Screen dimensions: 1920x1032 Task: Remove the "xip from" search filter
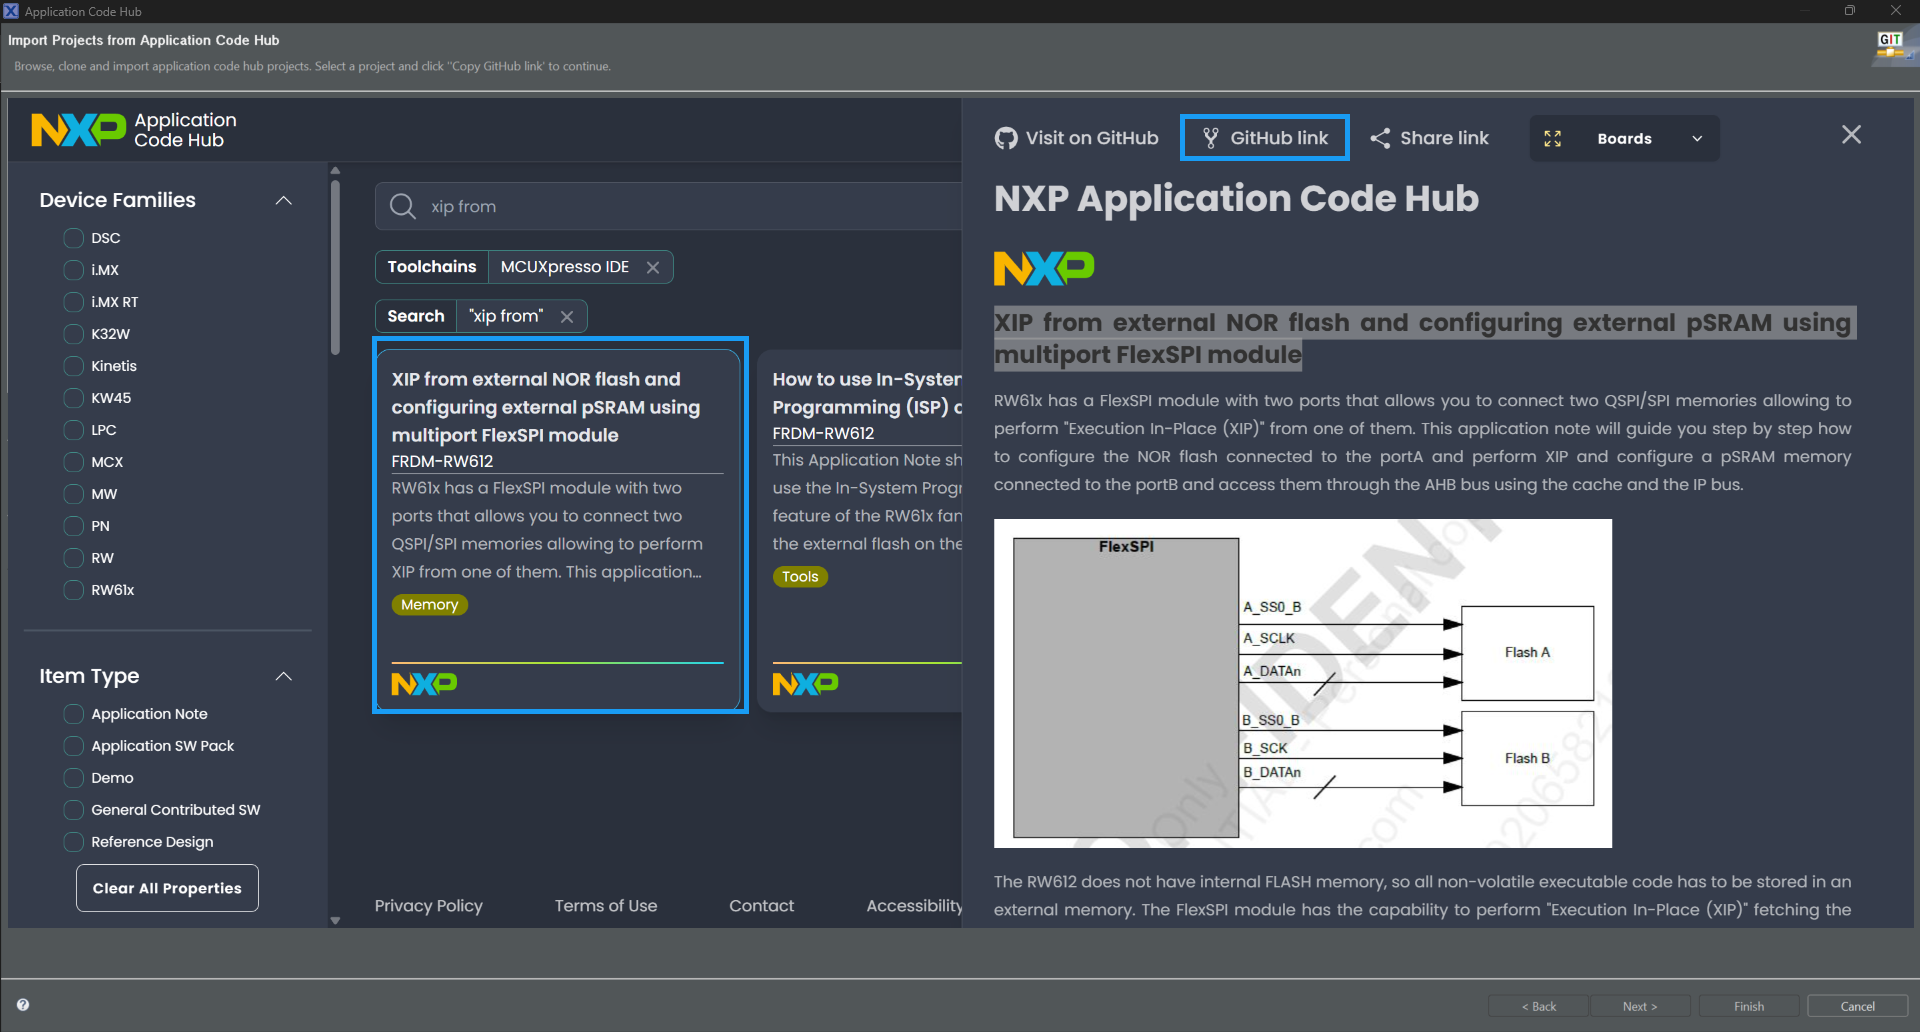[x=567, y=316]
